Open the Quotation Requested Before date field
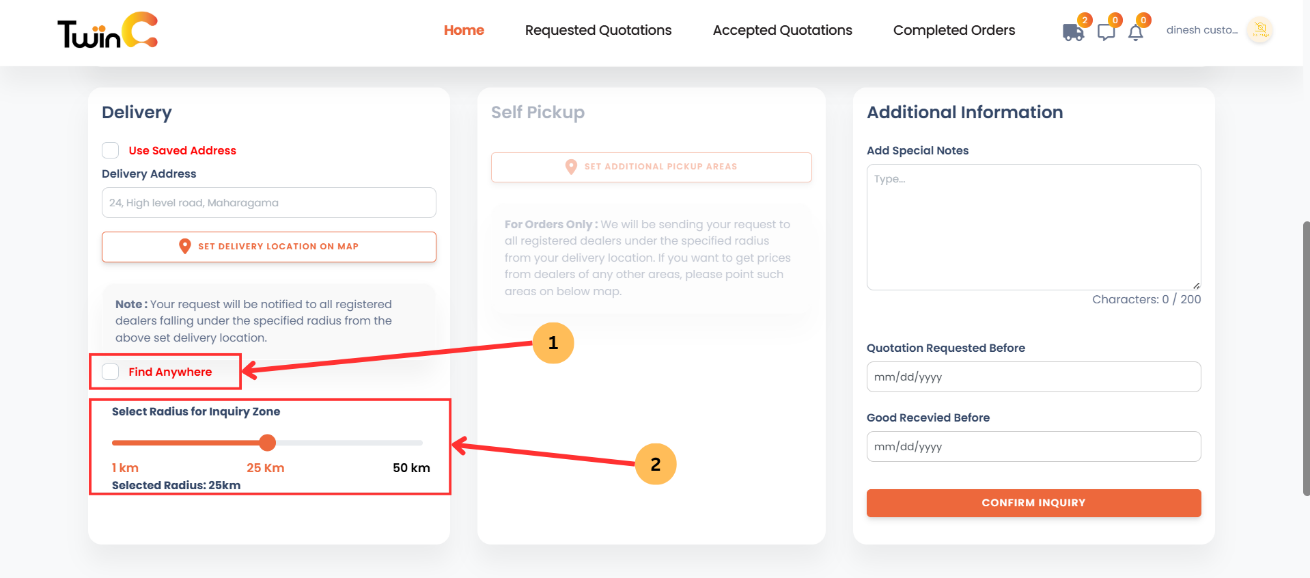The width and height of the screenshot is (1310, 578). point(1033,377)
